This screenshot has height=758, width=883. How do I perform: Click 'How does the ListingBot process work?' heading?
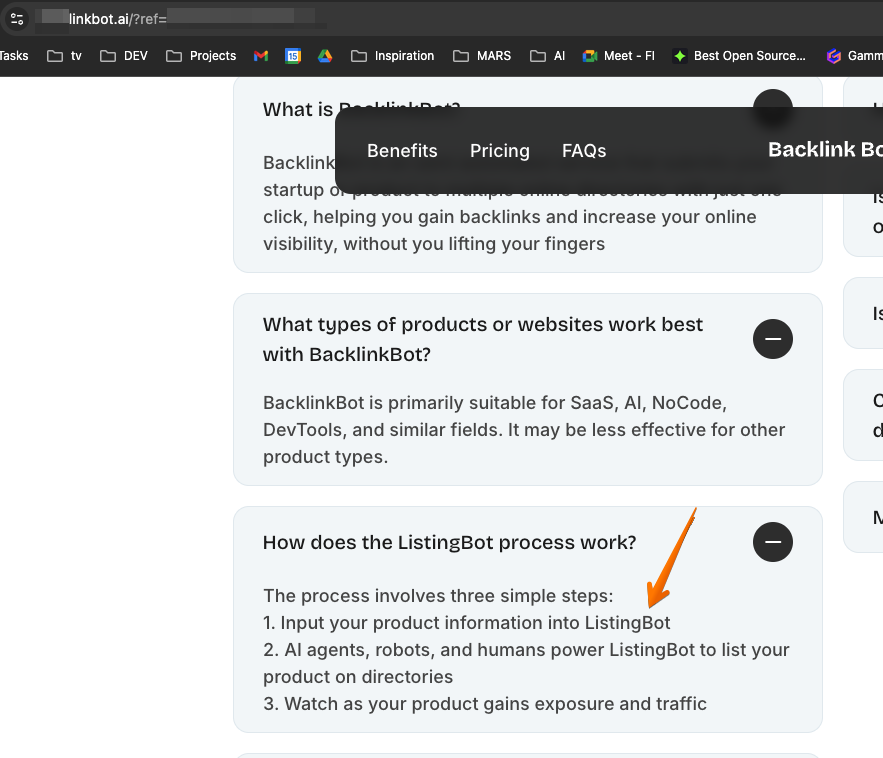pos(449,542)
